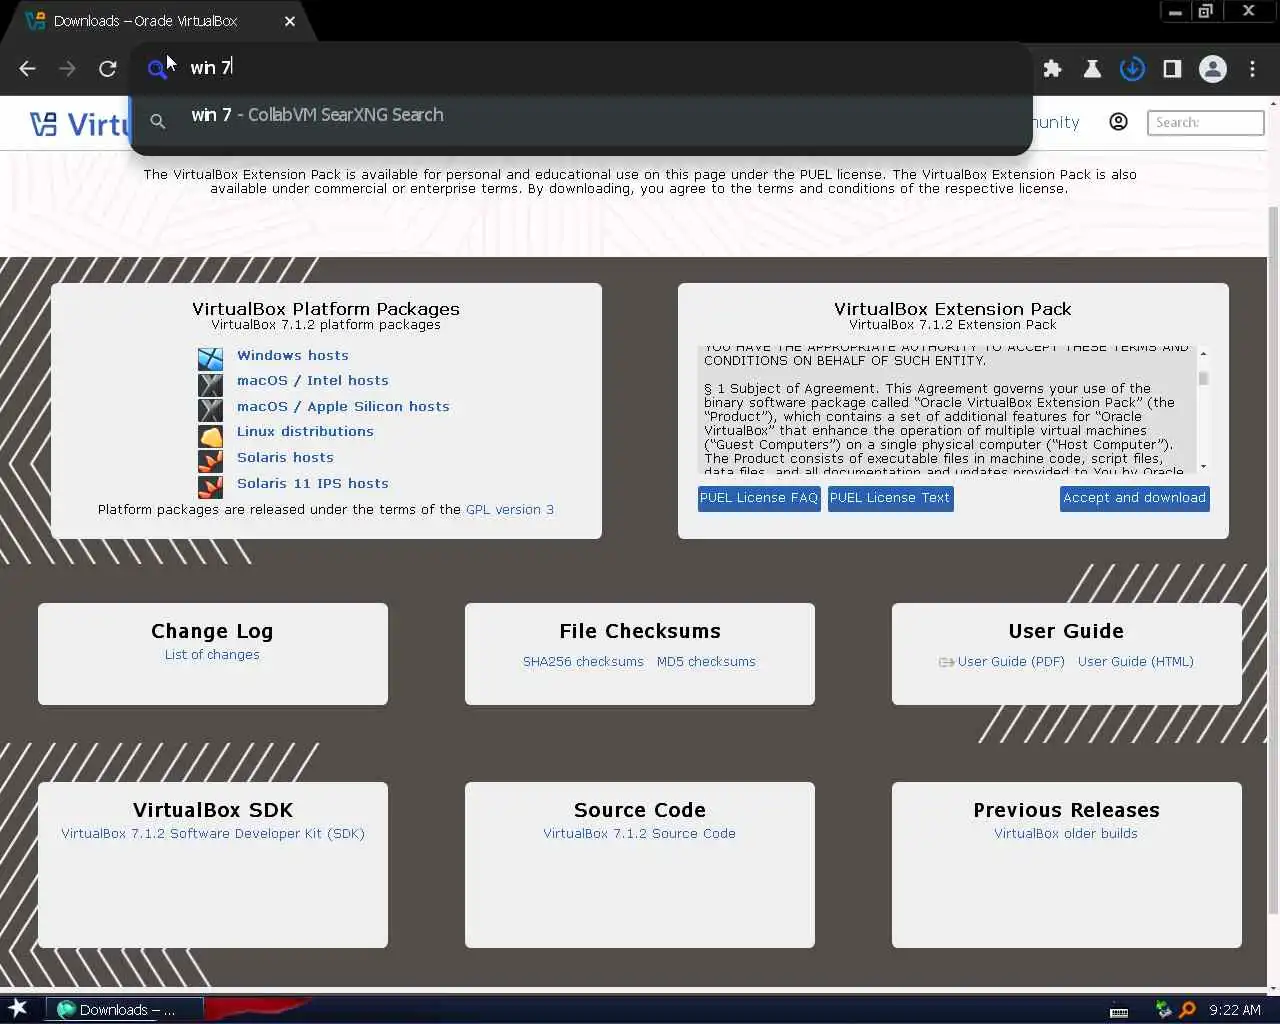Click the PUEL License Text button
This screenshot has height=1024, width=1280.
(x=890, y=498)
